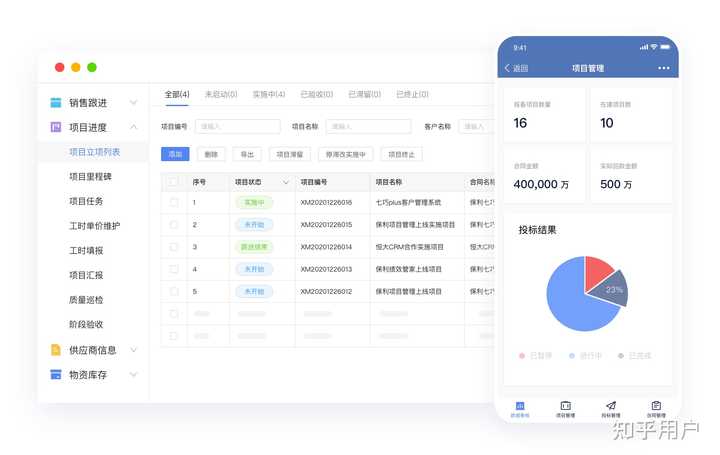Image resolution: width=720 pixels, height=455 pixels.
Task: Click the 项目终止 button
Action: coord(401,154)
